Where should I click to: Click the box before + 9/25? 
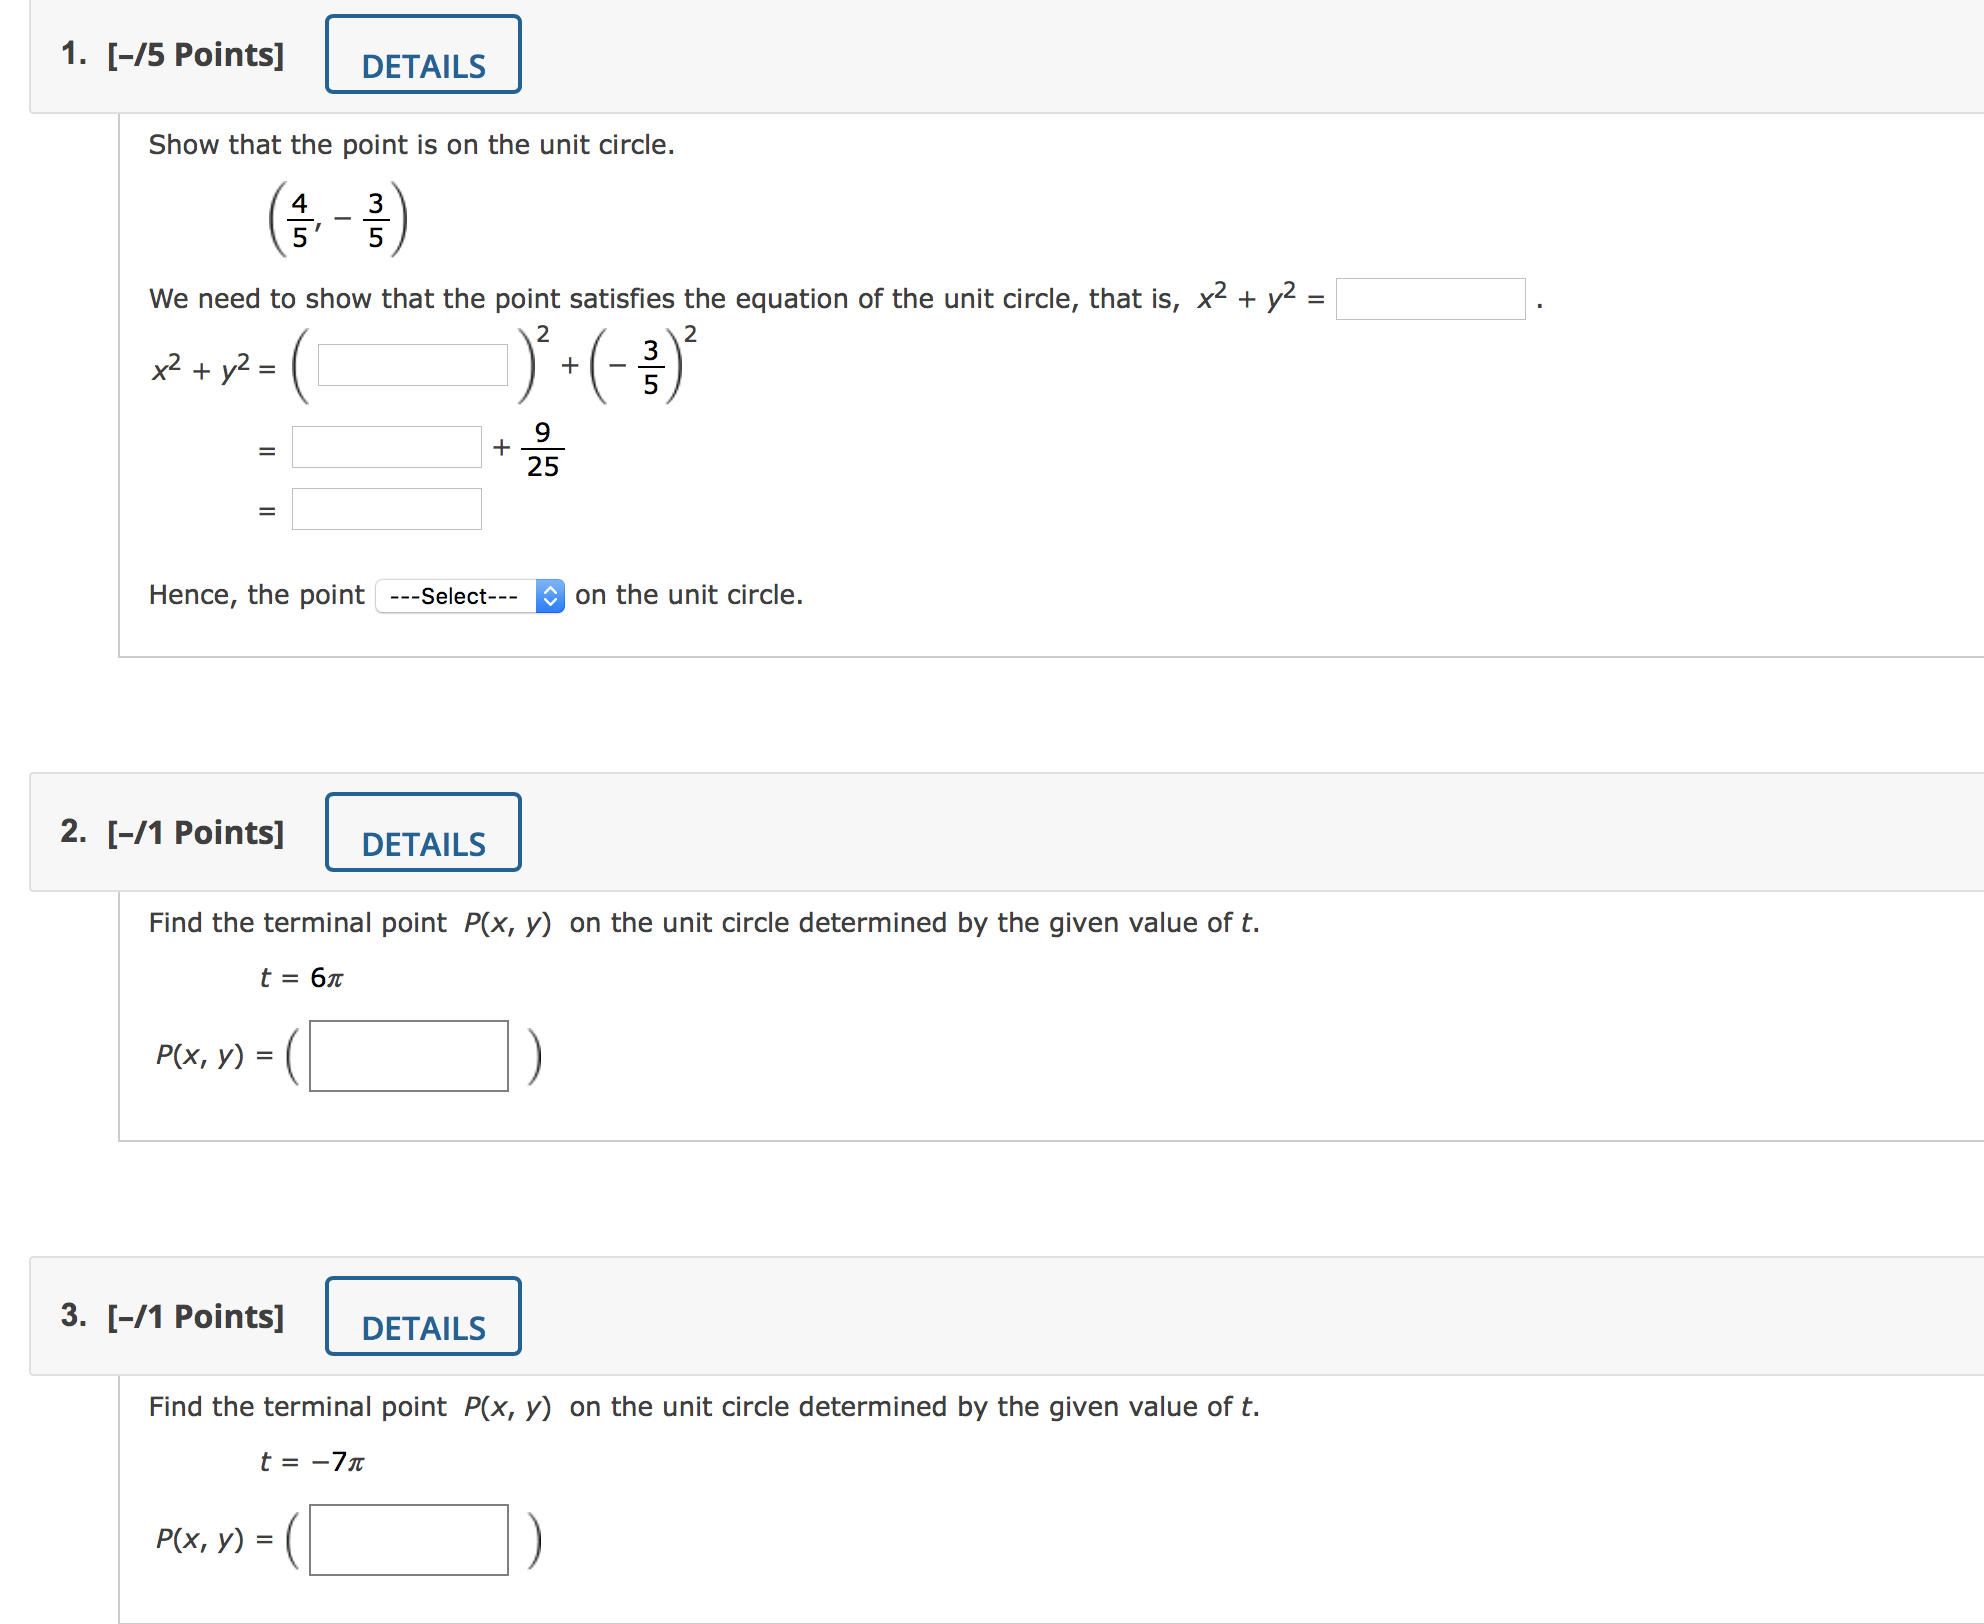pos(386,446)
